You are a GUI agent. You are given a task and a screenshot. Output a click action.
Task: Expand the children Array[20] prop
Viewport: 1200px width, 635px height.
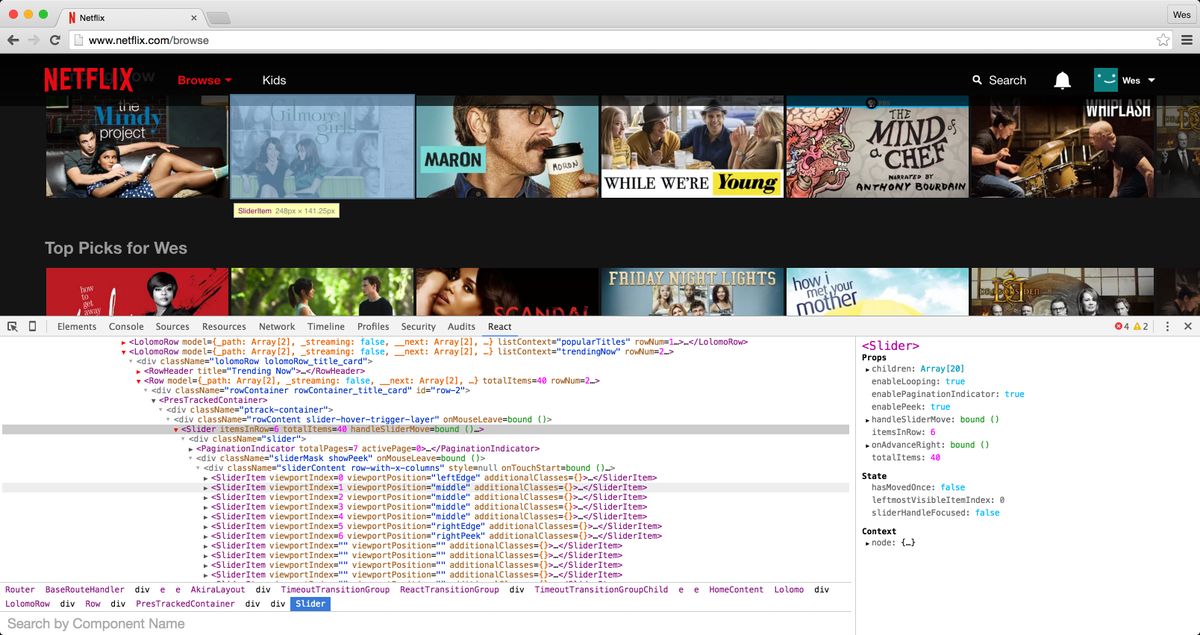867,370
